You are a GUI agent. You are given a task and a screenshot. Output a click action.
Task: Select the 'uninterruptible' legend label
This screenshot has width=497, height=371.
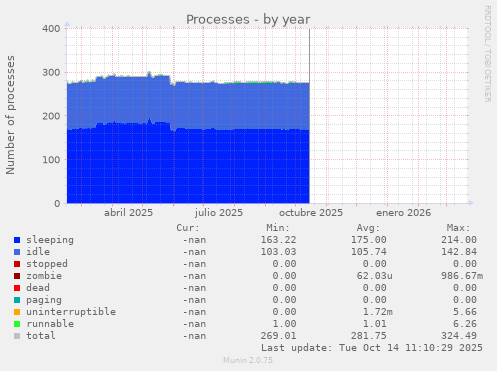71,312
